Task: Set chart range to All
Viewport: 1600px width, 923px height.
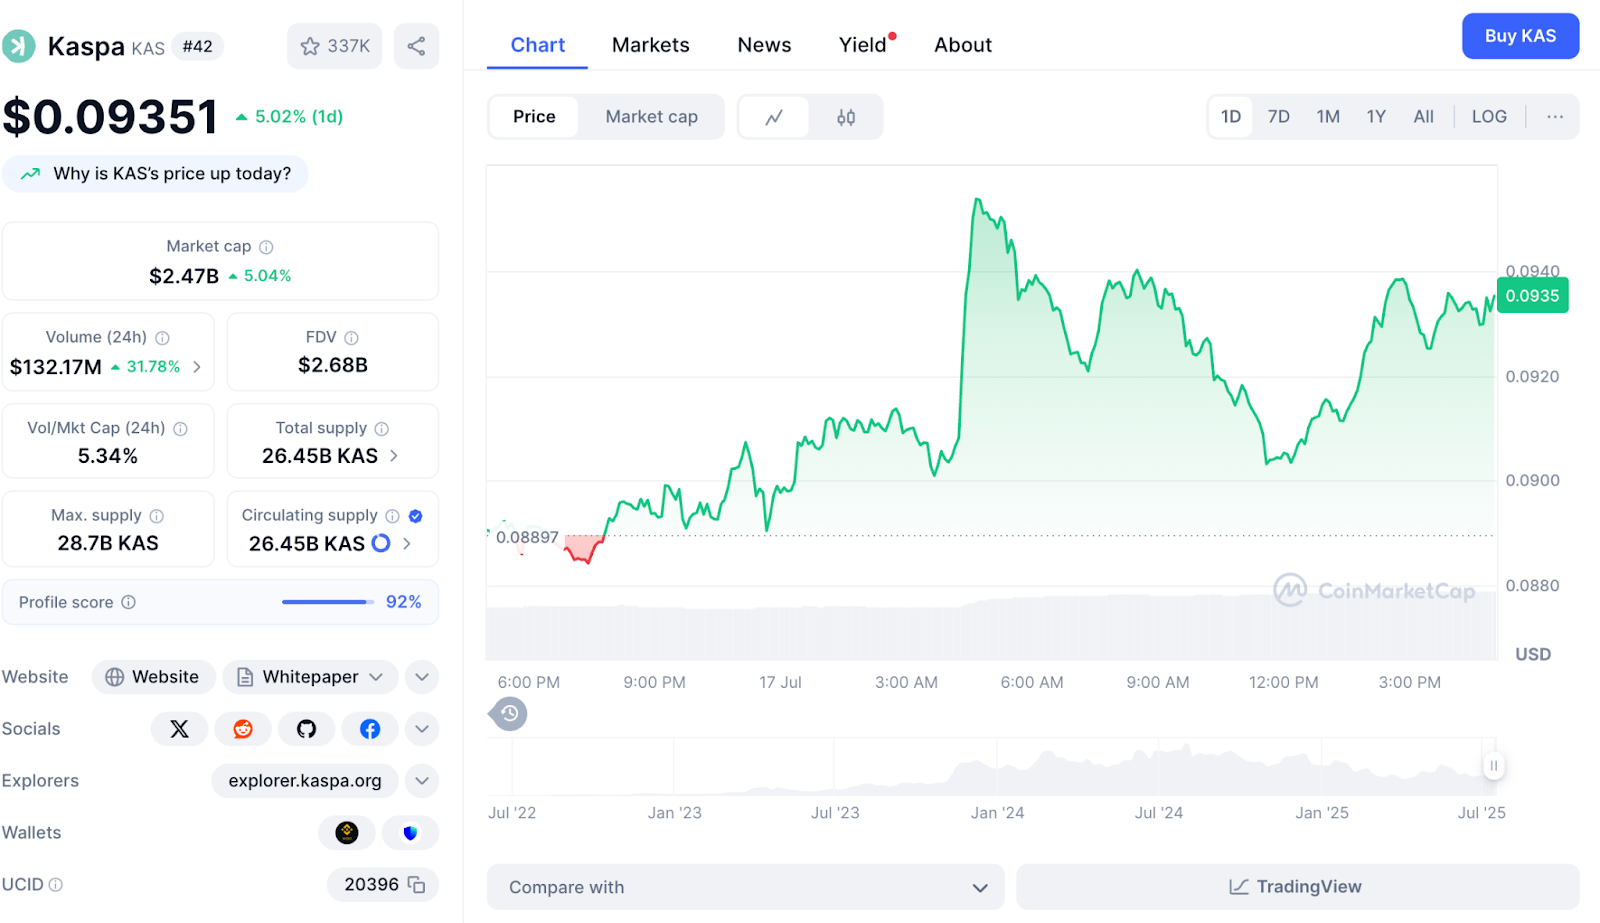Action: point(1423,117)
